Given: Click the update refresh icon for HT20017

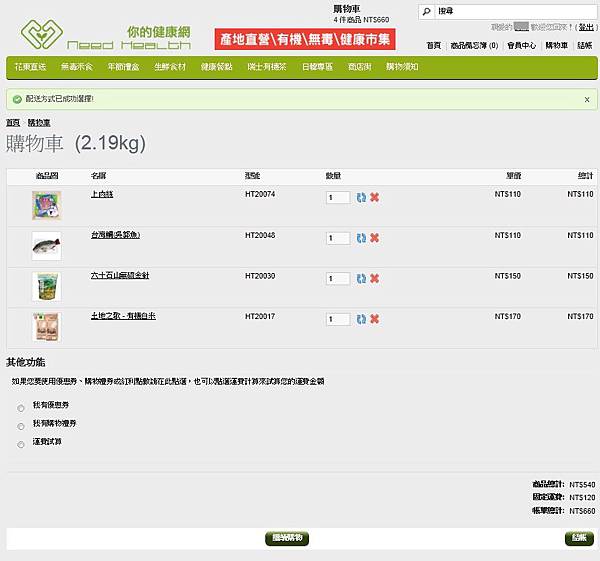Looking at the screenshot, I should [361, 319].
